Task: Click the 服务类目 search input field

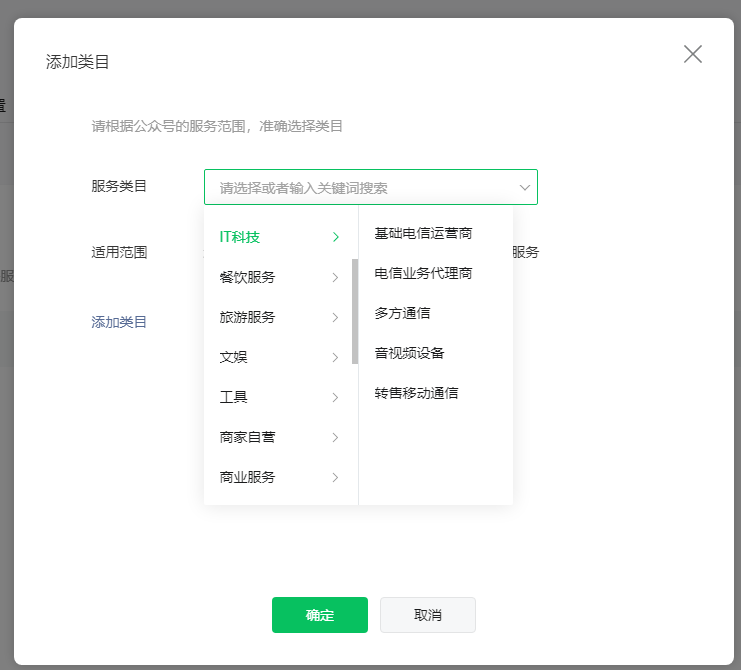Action: point(360,187)
